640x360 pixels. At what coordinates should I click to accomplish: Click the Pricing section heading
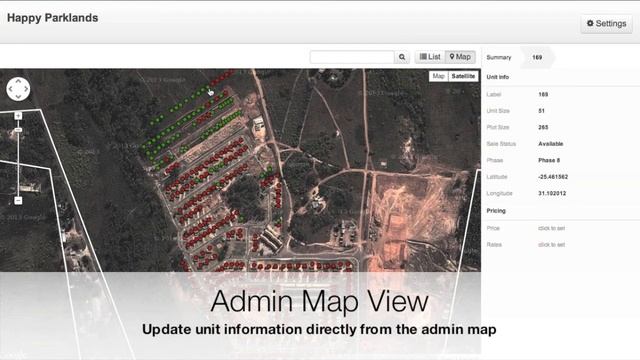tap(496, 211)
